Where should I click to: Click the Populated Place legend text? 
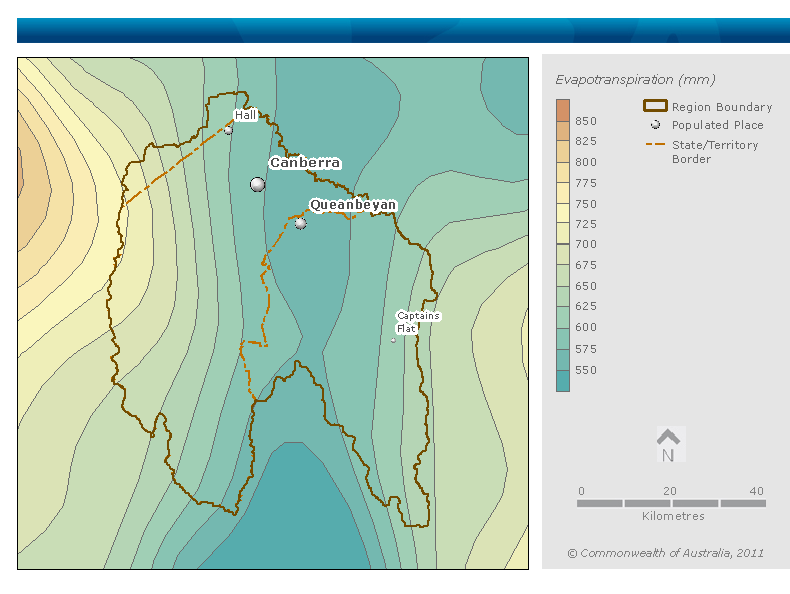click(x=717, y=125)
